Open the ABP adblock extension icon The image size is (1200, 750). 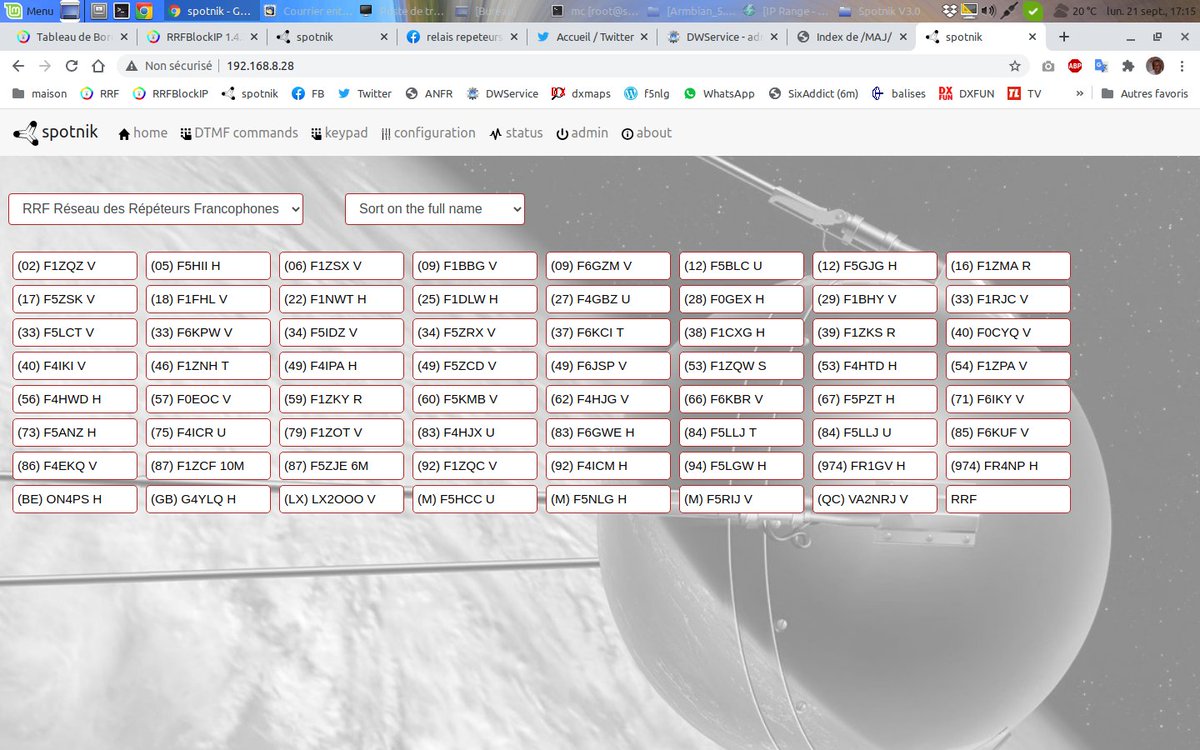point(1075,66)
